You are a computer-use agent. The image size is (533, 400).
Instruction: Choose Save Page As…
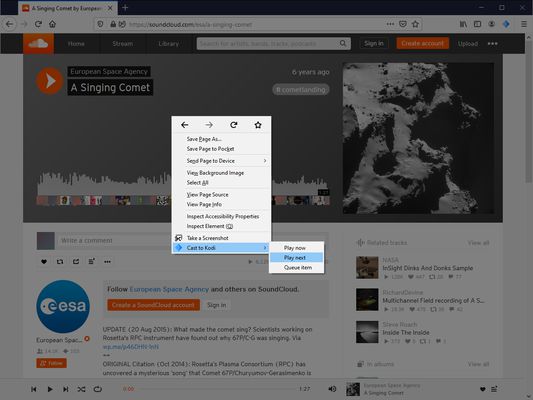(x=221, y=139)
